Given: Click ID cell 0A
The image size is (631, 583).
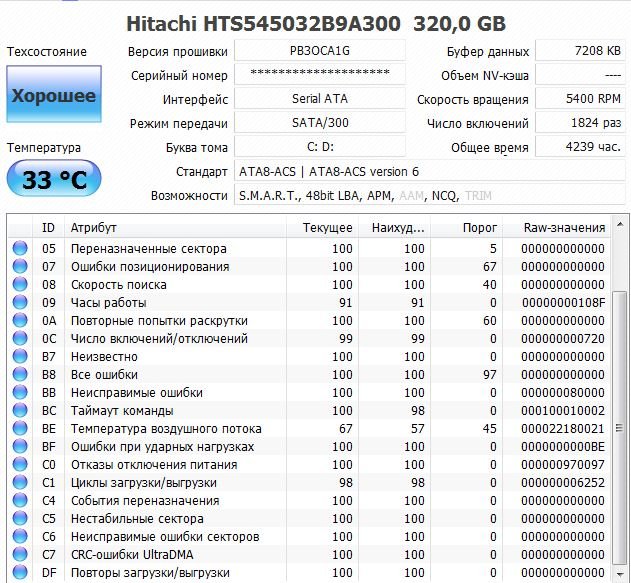Looking at the screenshot, I should [49, 321].
